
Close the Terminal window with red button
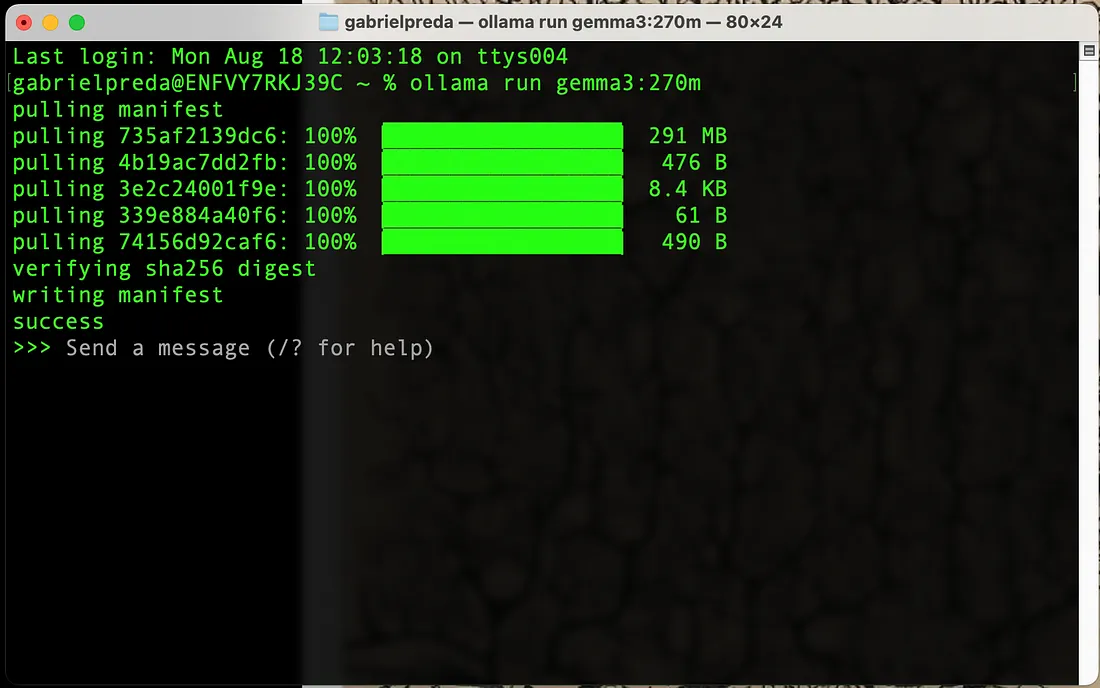point(24,22)
